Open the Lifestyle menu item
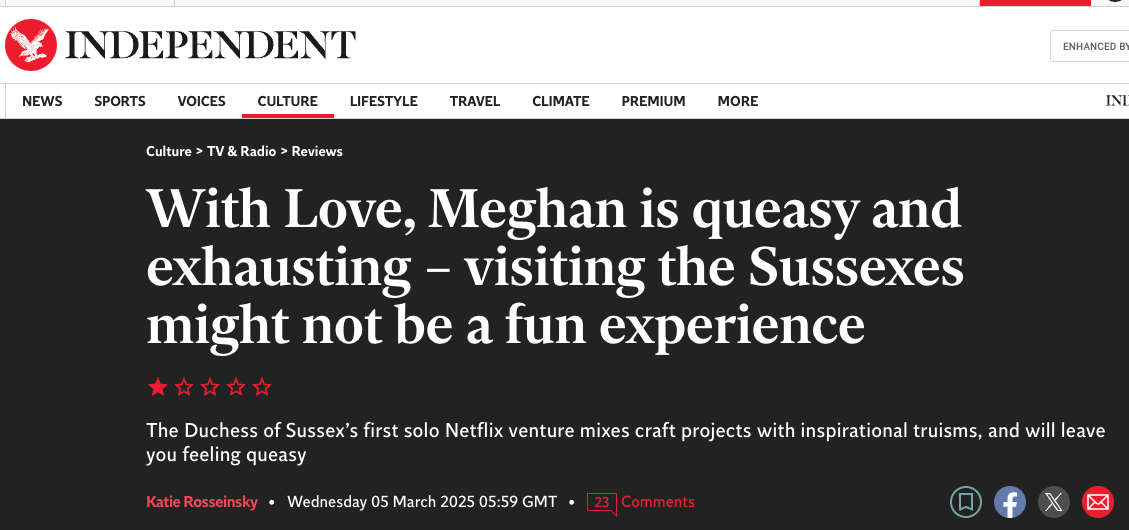The width and height of the screenshot is (1129, 530). tap(383, 101)
